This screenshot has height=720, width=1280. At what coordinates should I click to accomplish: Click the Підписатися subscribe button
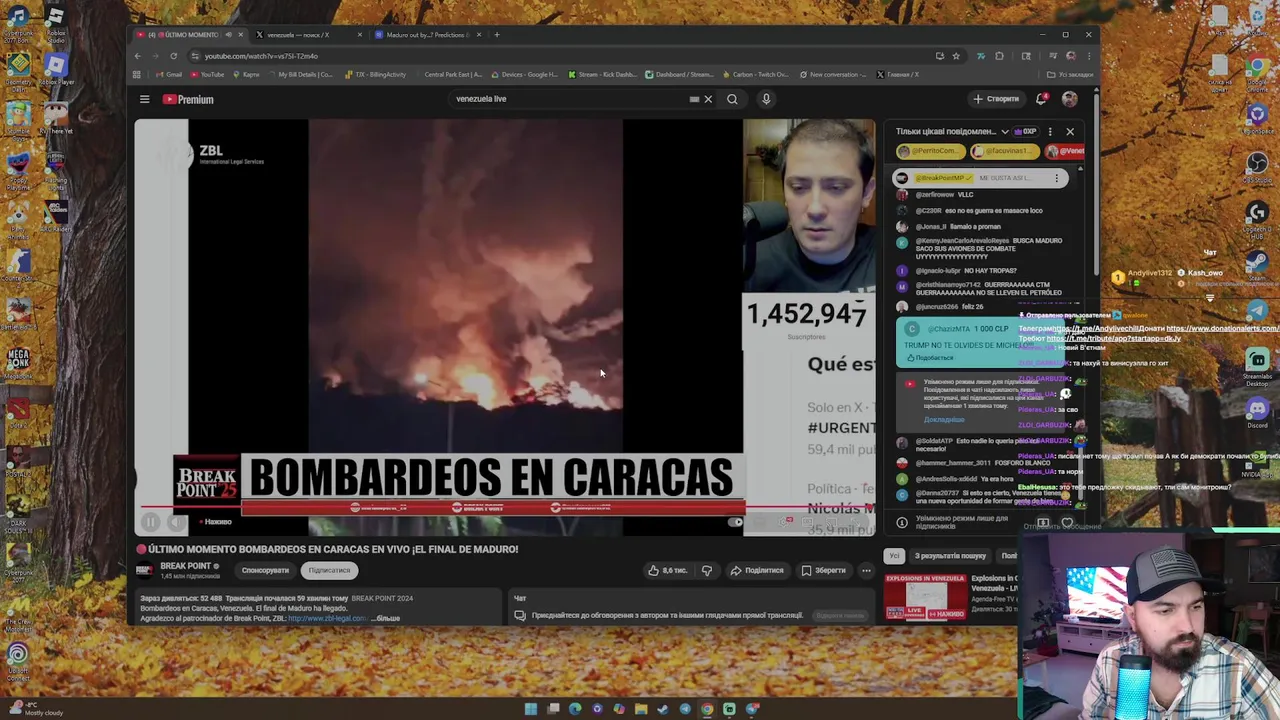click(x=329, y=570)
